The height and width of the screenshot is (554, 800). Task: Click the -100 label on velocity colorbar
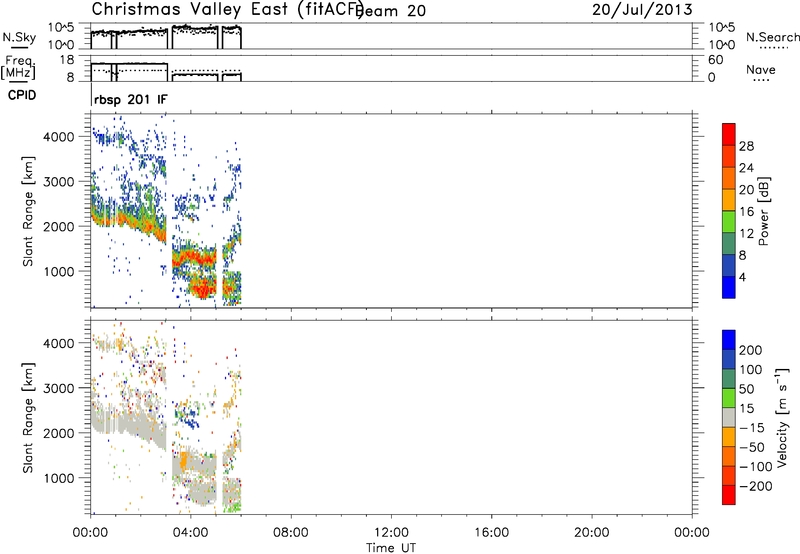pyautogui.click(x=755, y=466)
